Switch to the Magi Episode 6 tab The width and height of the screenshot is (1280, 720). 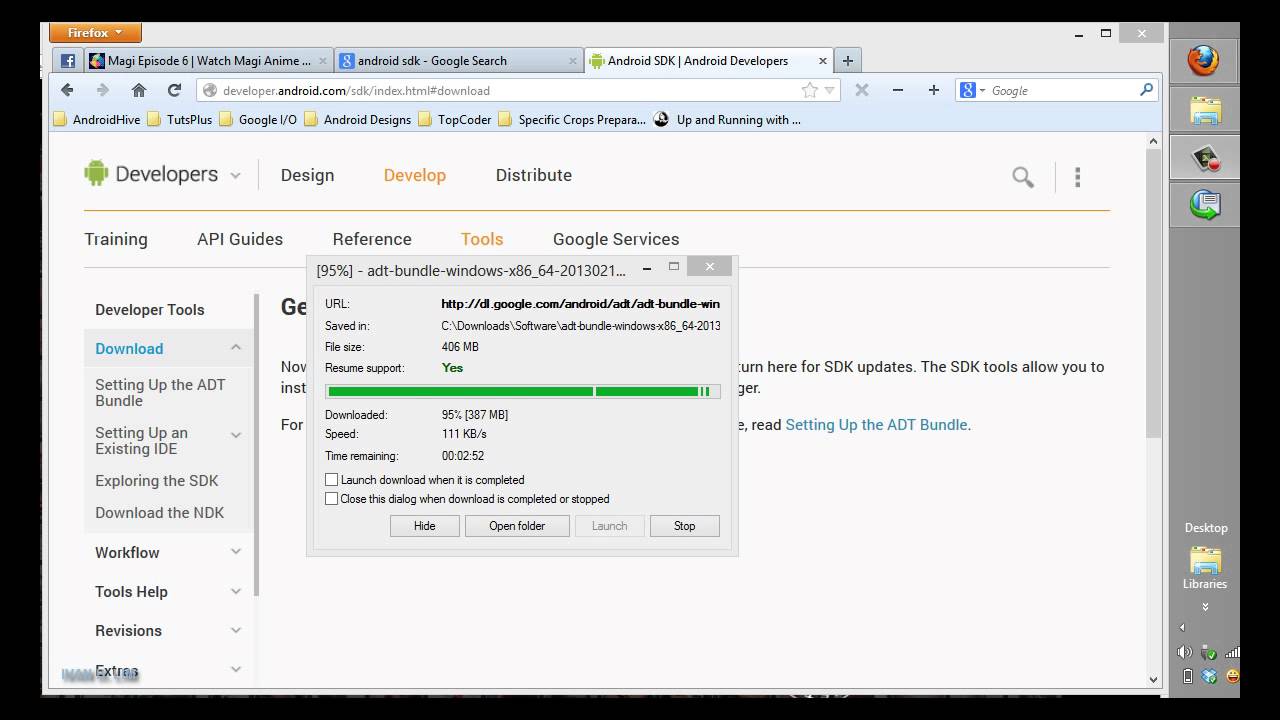pos(208,61)
